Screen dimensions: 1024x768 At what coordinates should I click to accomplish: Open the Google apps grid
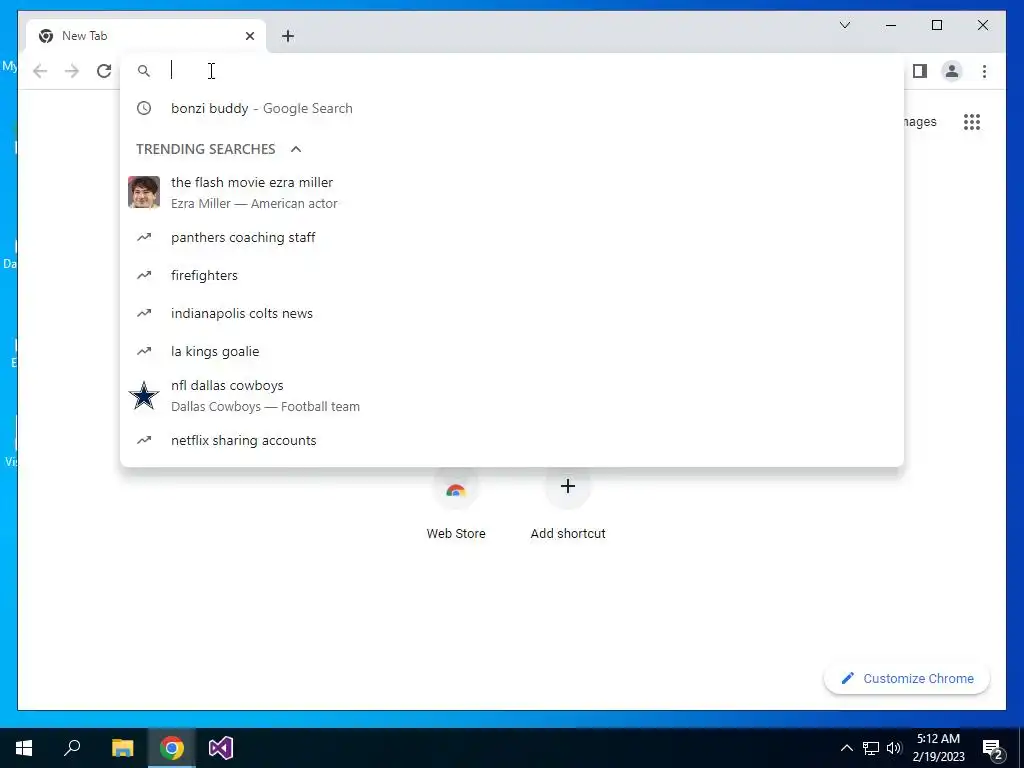coord(972,121)
